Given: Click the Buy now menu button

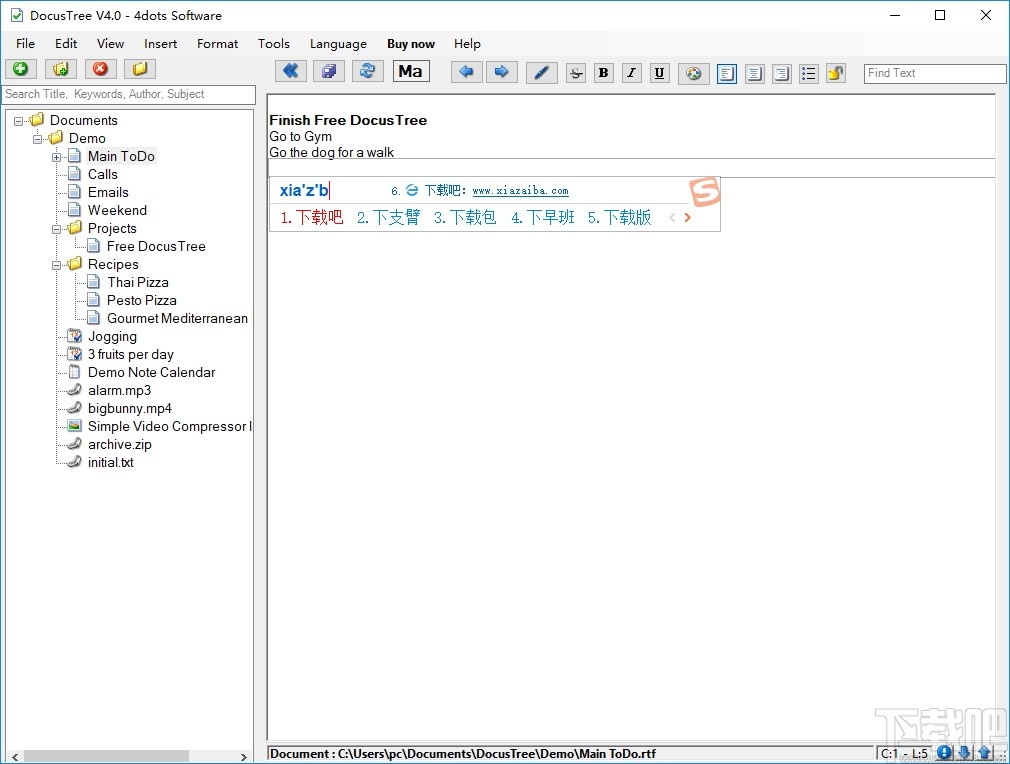Looking at the screenshot, I should click(x=410, y=44).
